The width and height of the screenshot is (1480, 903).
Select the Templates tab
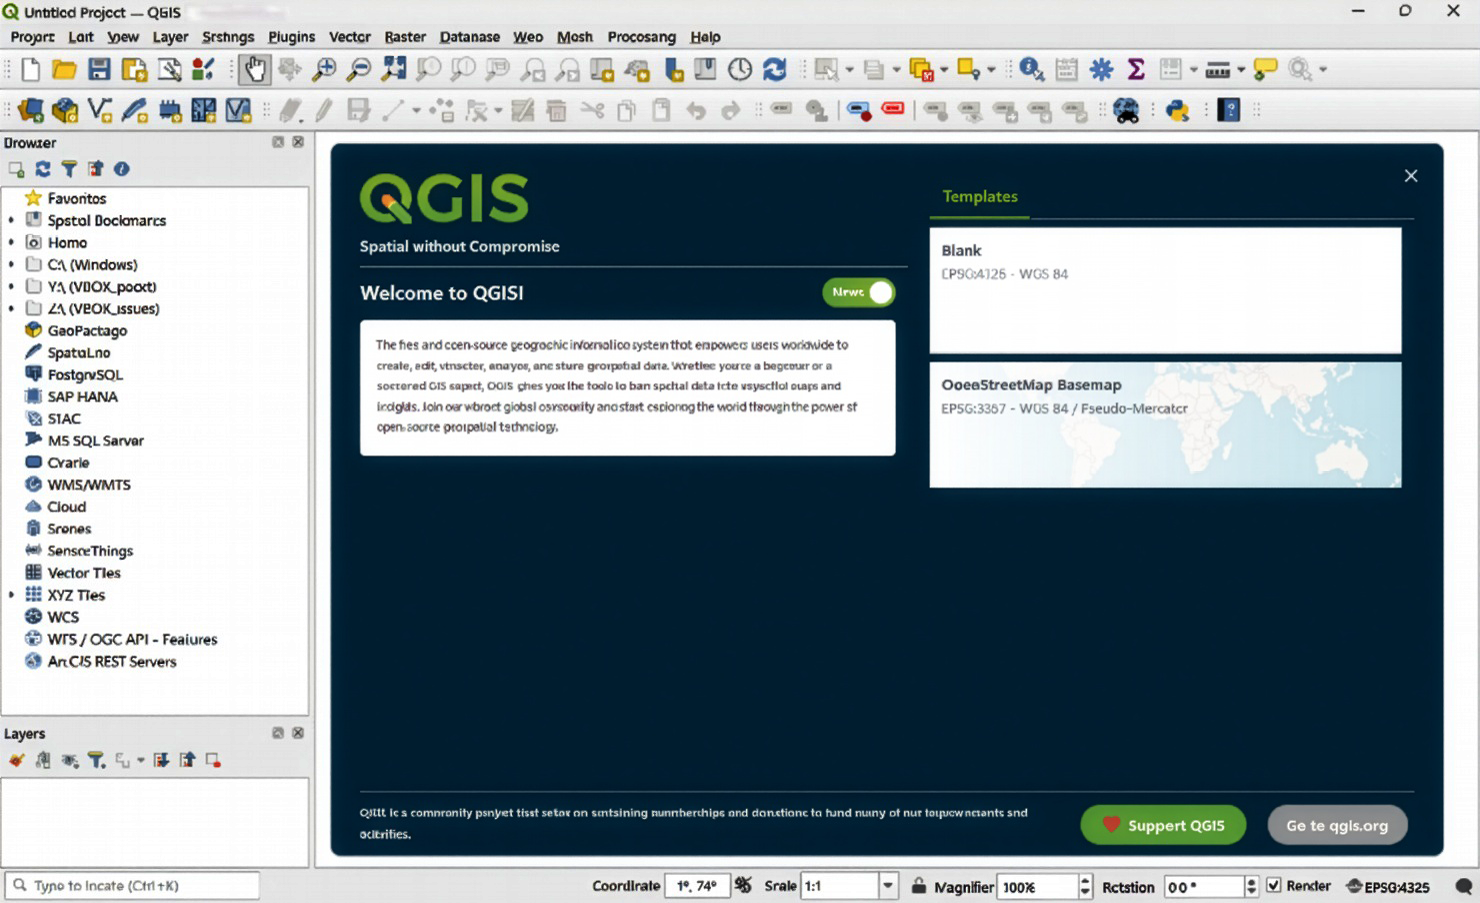(980, 197)
